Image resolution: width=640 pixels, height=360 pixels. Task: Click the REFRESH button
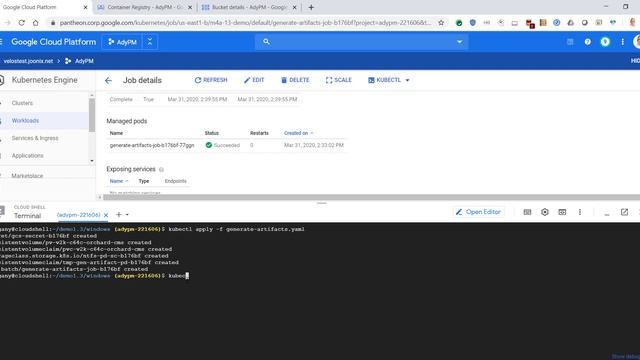coord(211,80)
